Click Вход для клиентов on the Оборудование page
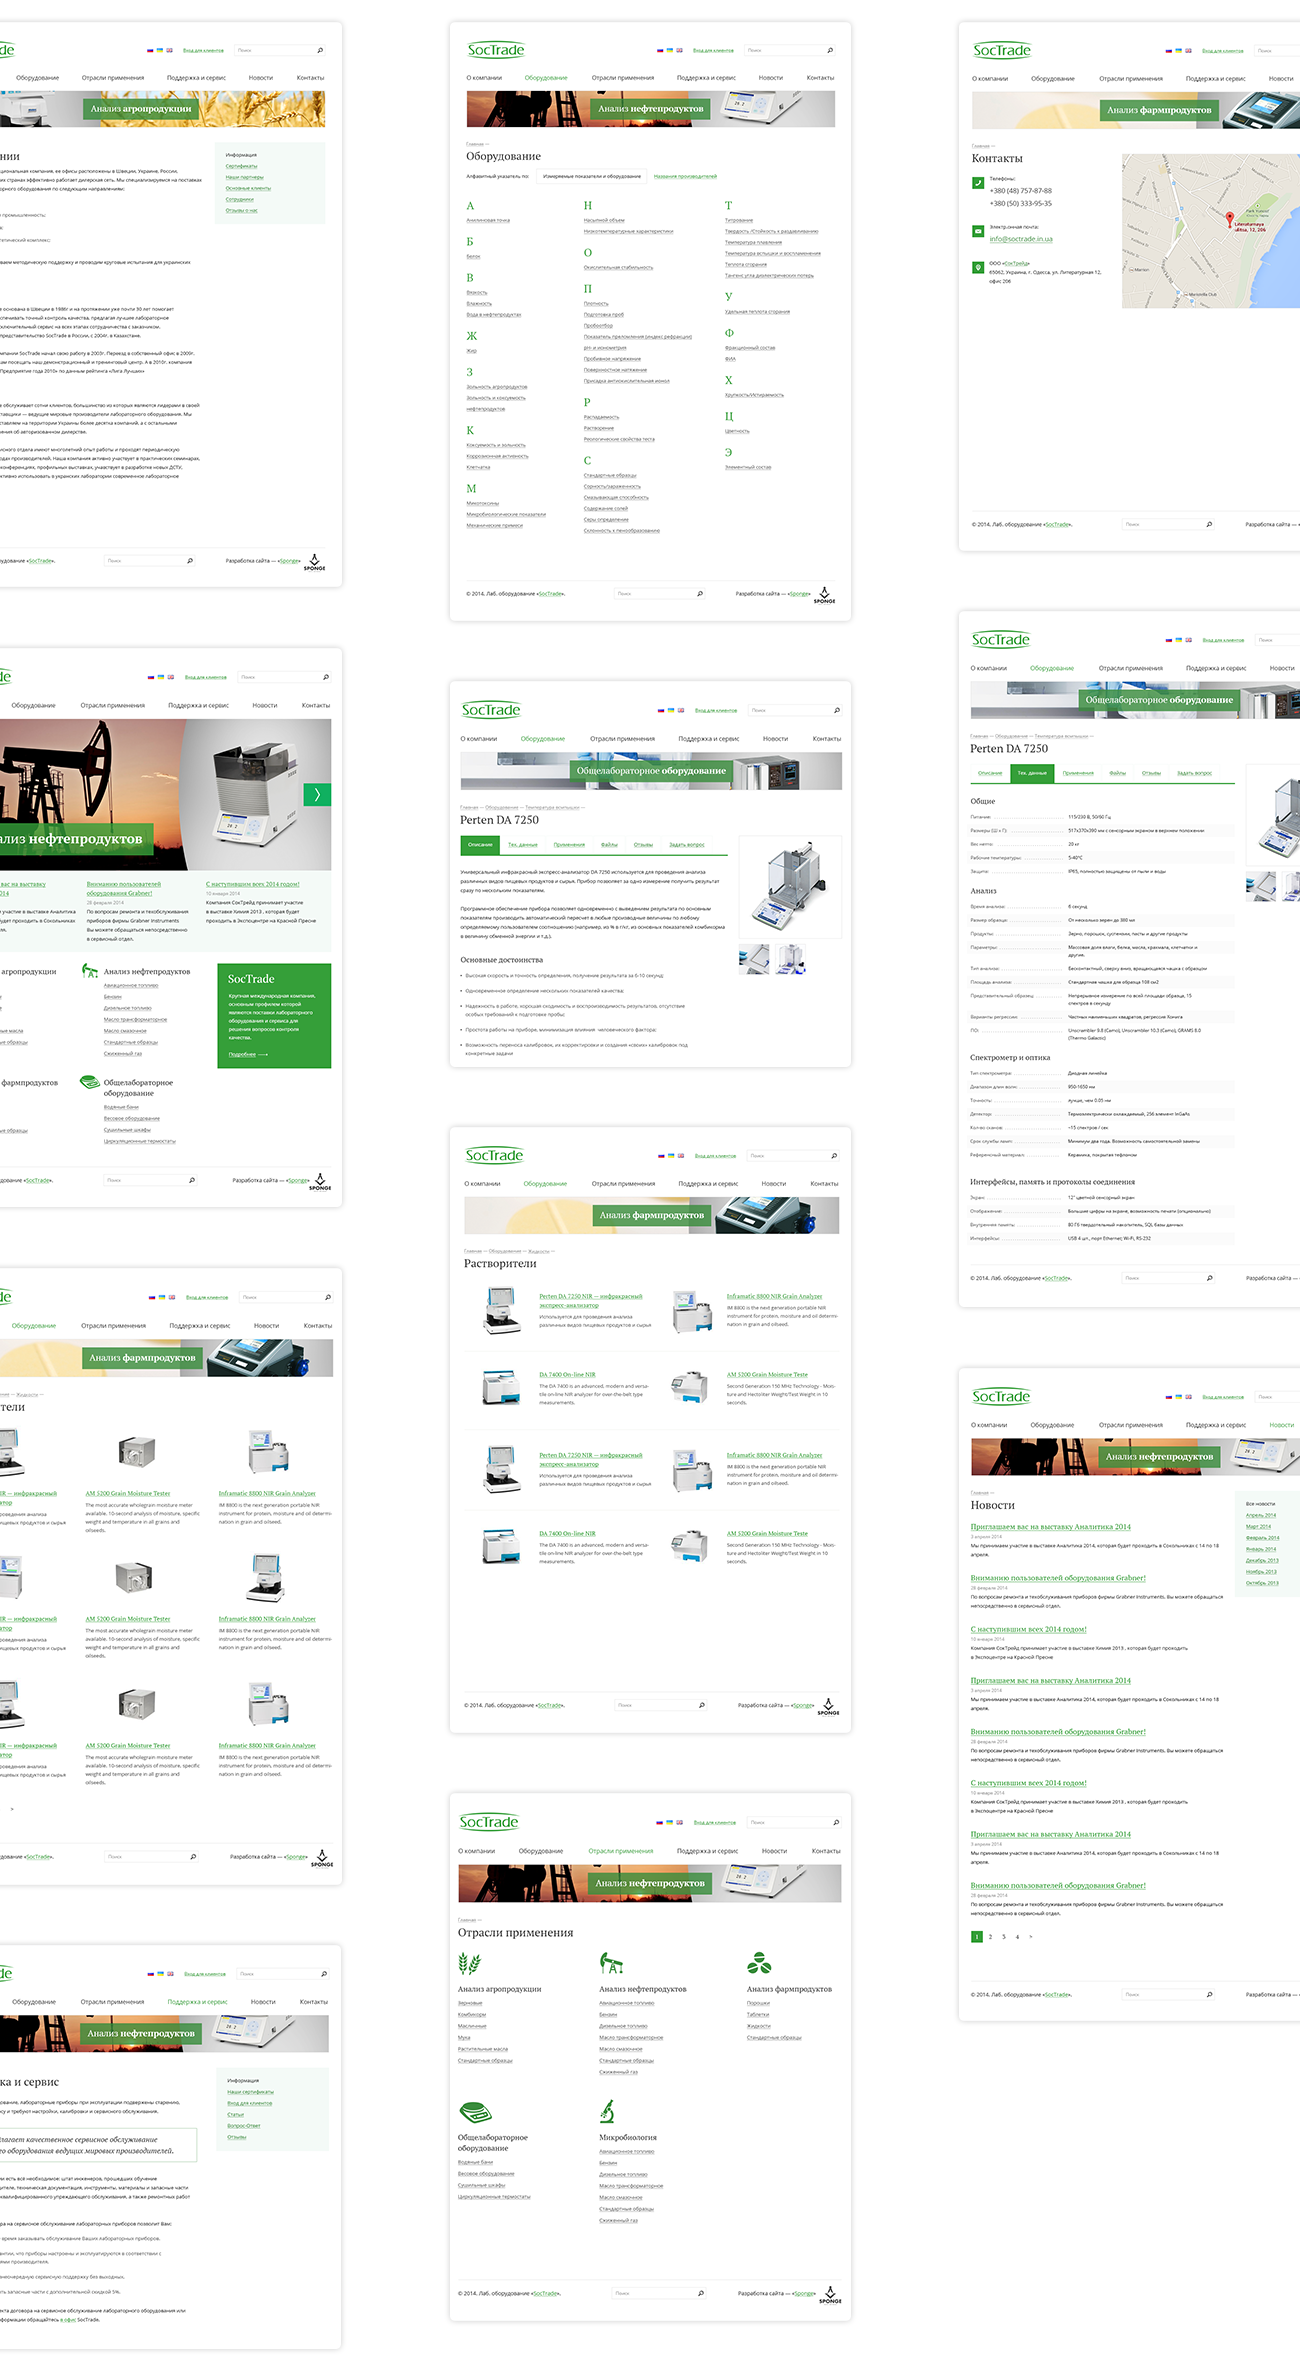 coord(714,50)
